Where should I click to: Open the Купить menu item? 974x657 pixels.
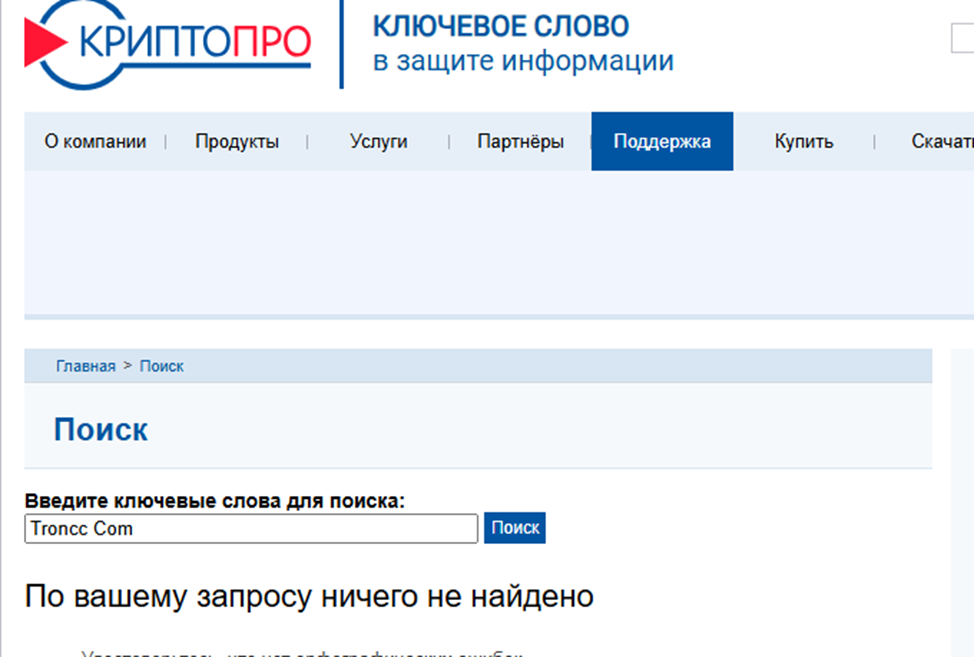pyautogui.click(x=804, y=142)
